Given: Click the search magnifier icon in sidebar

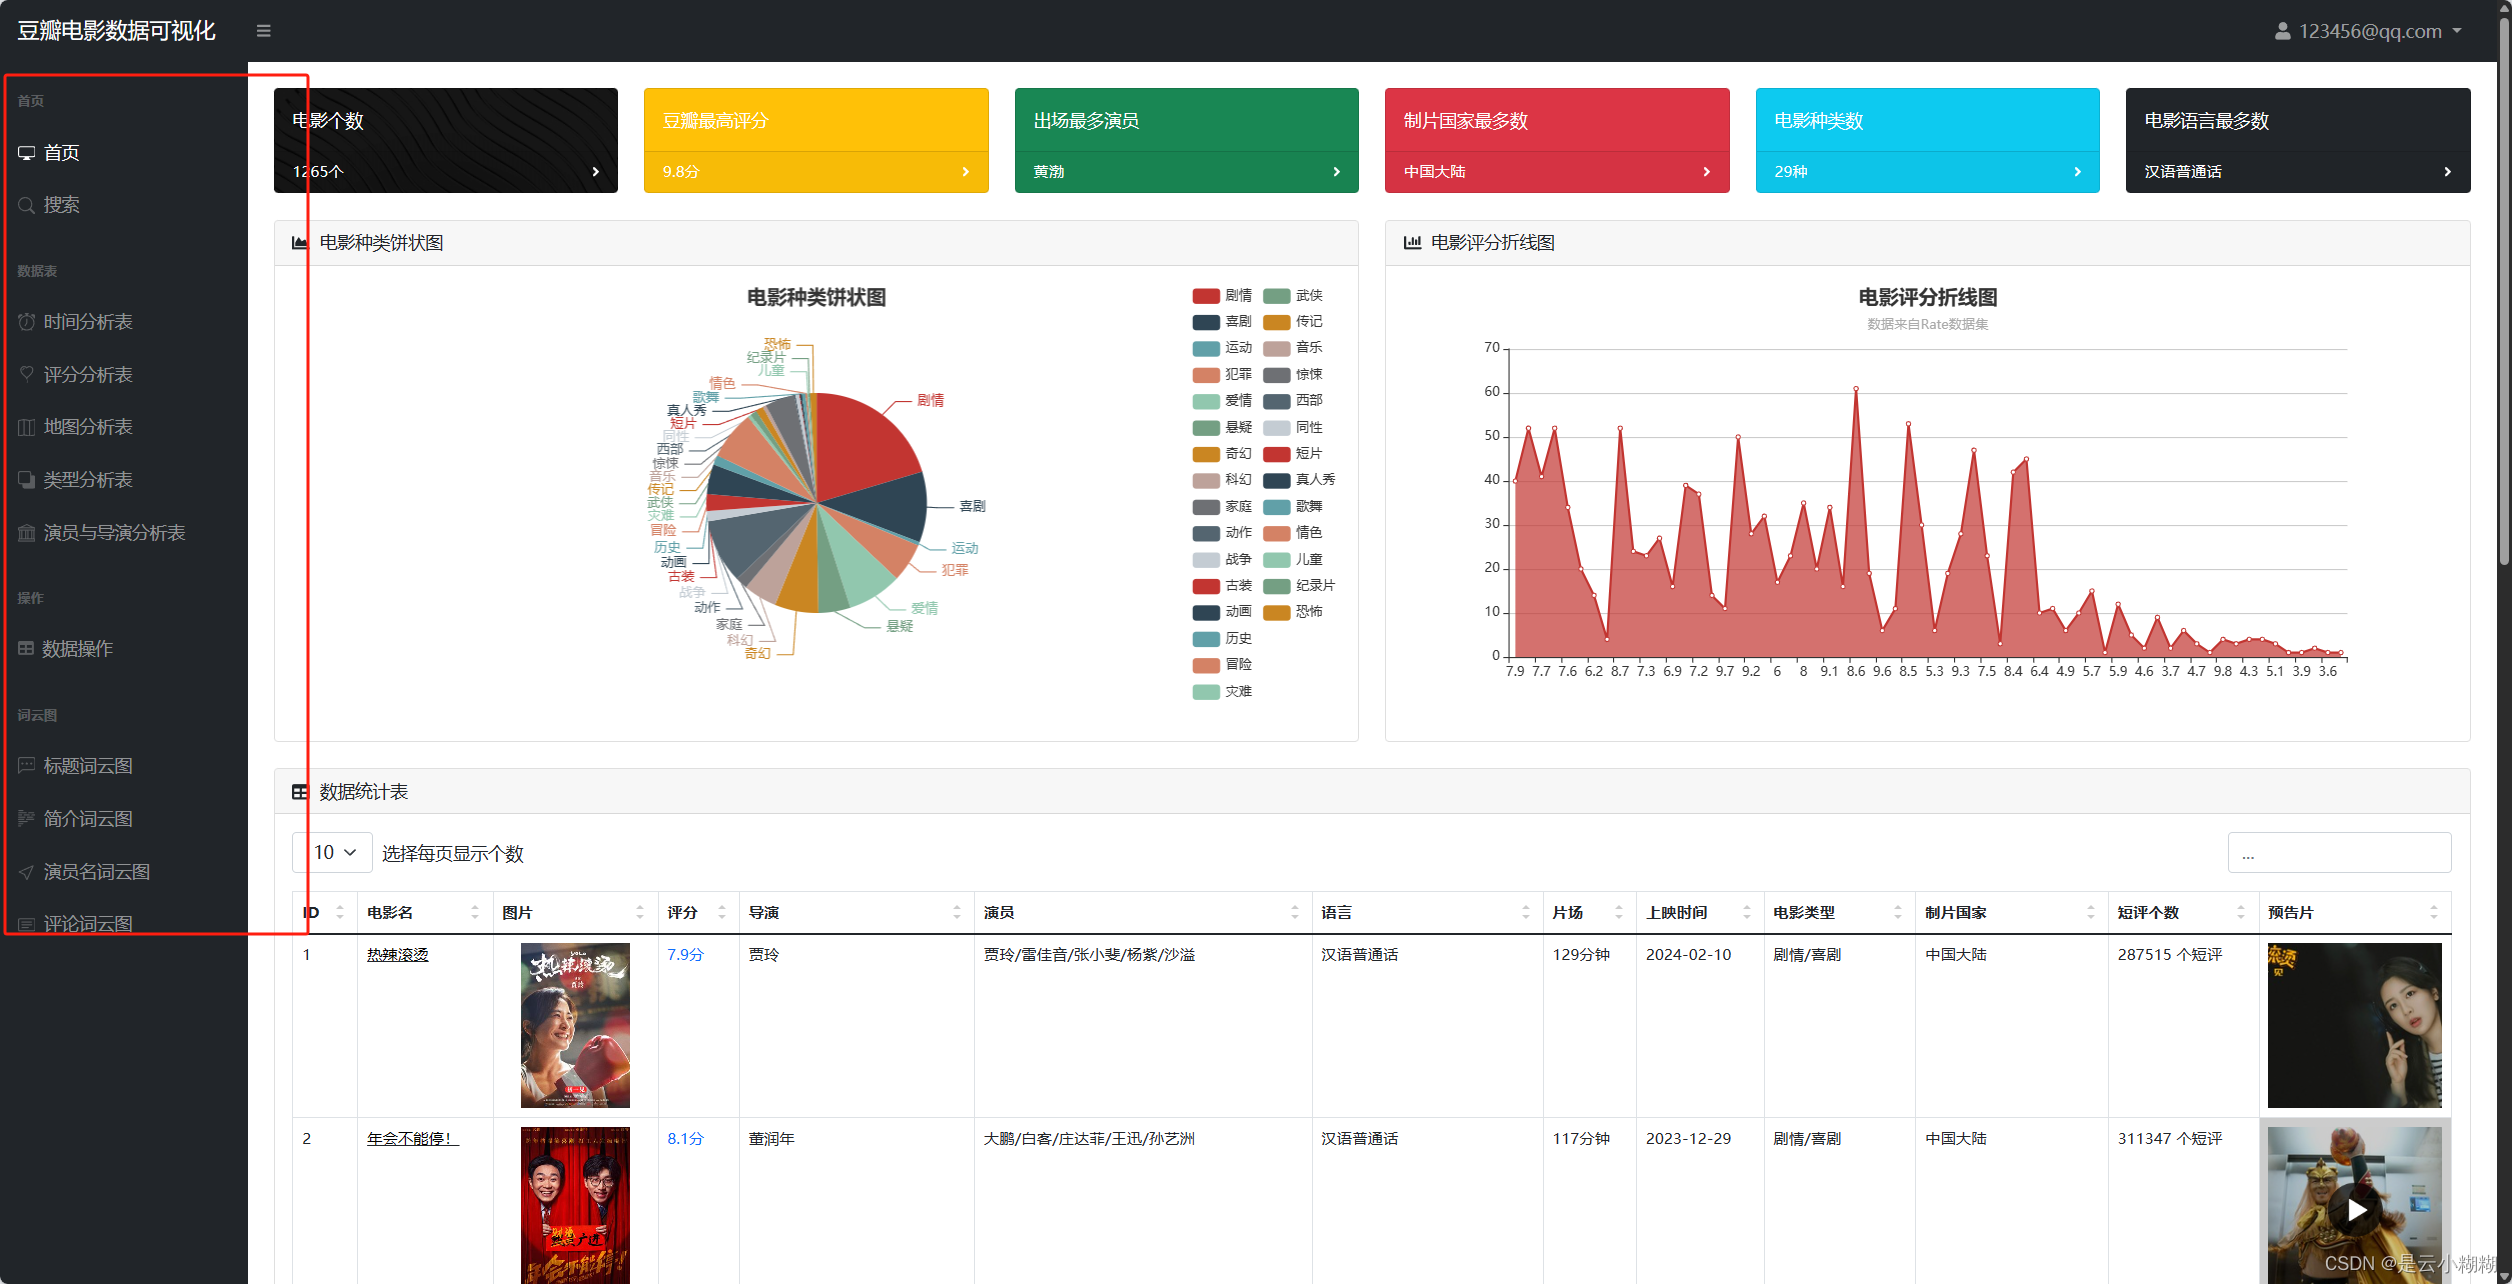Looking at the screenshot, I should pos(27,206).
